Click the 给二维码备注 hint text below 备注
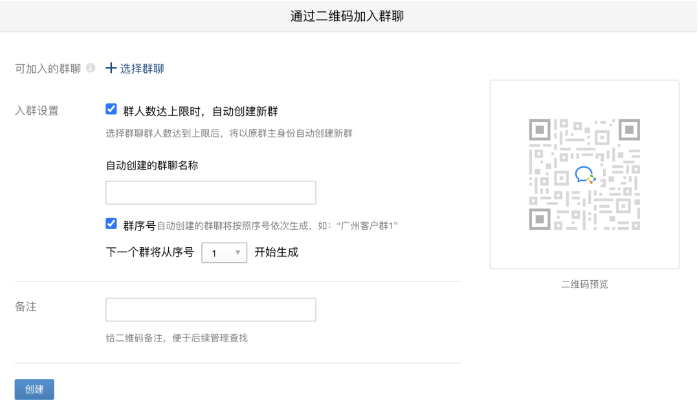The image size is (700, 408). click(176, 338)
